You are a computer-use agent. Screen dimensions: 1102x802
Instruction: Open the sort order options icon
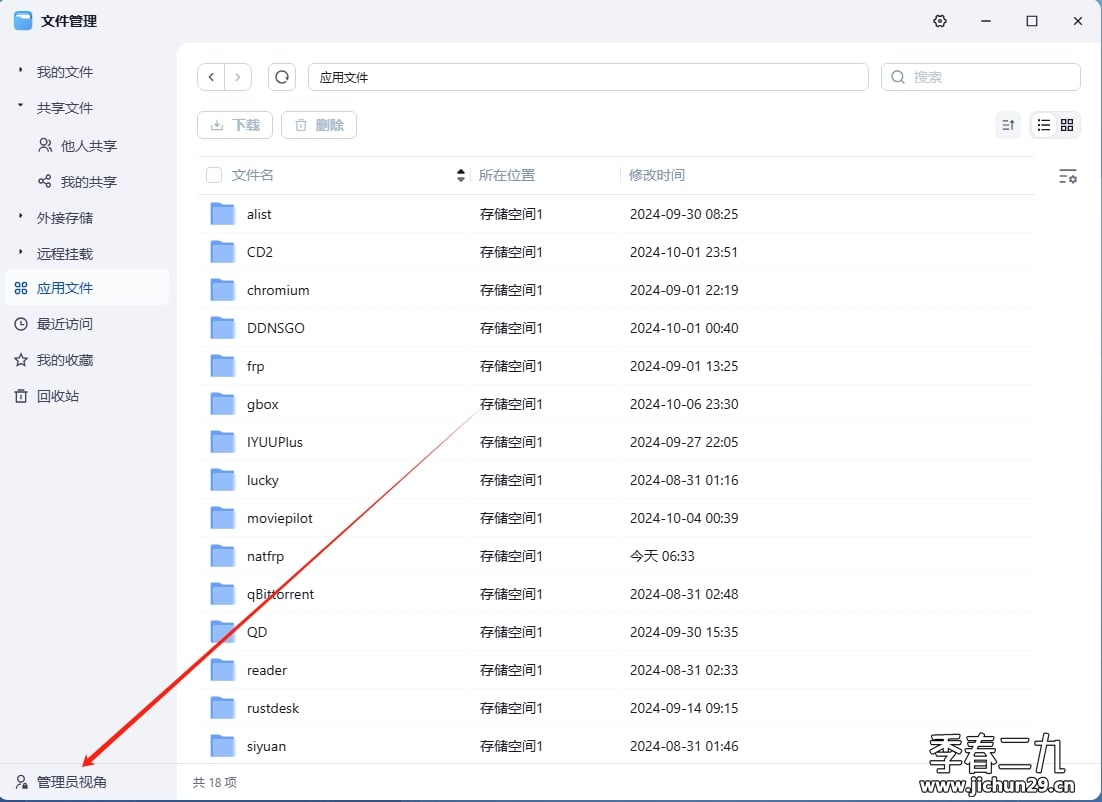[1007, 125]
